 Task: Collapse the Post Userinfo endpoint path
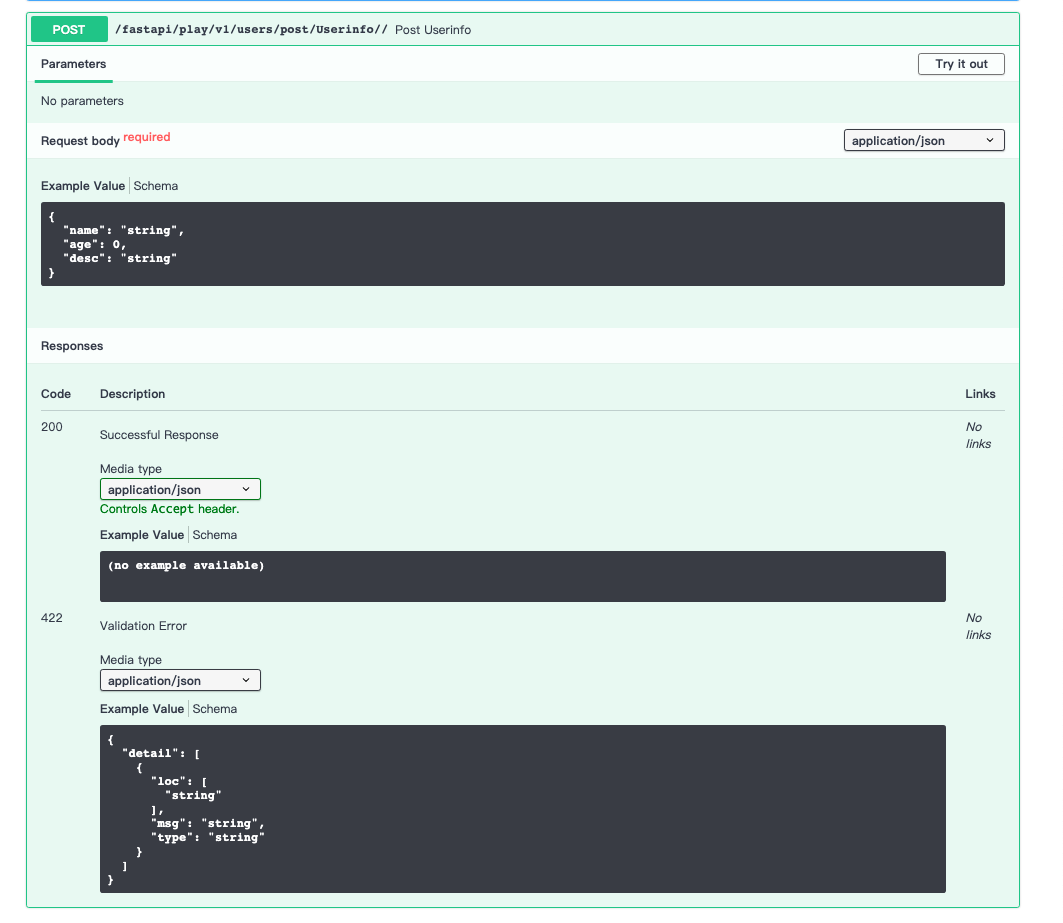pyautogui.click(x=251, y=30)
